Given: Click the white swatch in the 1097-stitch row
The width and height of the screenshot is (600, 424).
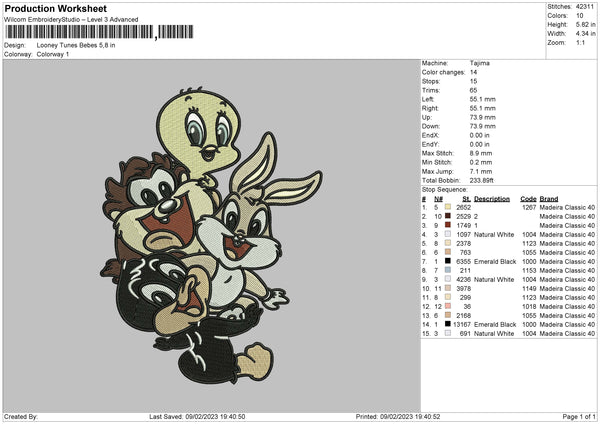Looking at the screenshot, I should pyautogui.click(x=448, y=235).
